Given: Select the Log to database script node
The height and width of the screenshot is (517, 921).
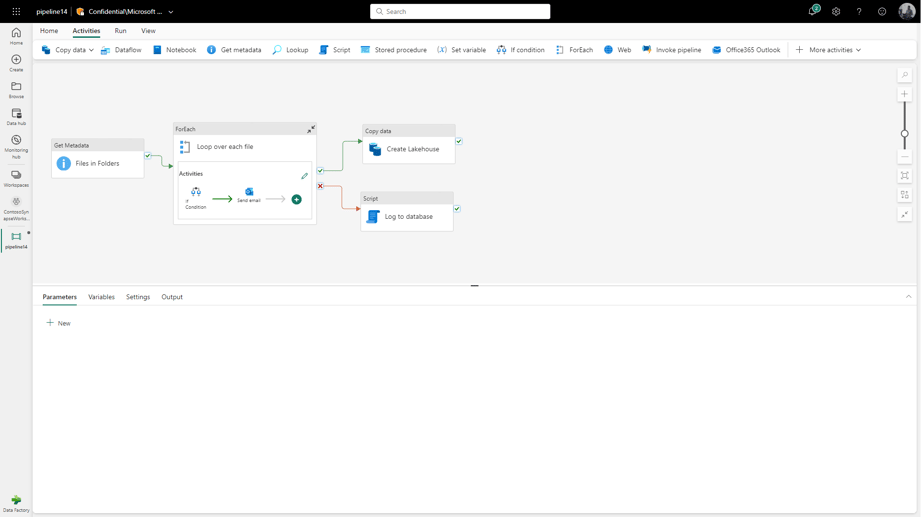Looking at the screenshot, I should coord(407,212).
